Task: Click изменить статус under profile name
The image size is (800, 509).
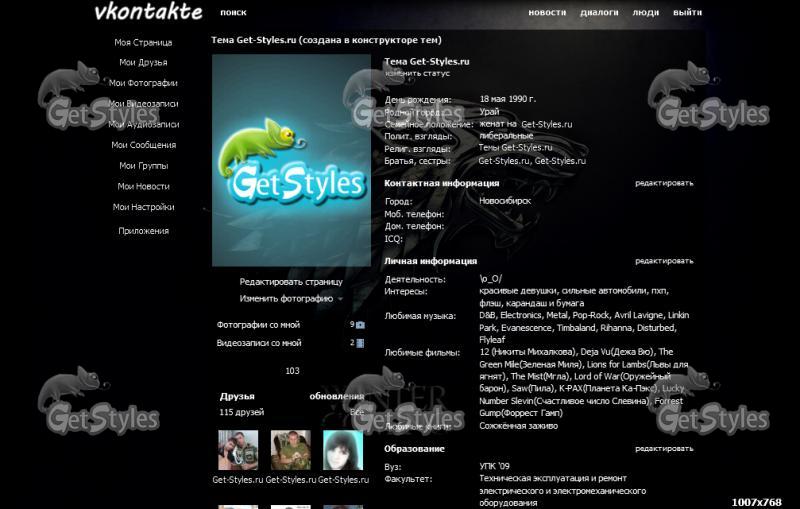Action: coord(417,73)
